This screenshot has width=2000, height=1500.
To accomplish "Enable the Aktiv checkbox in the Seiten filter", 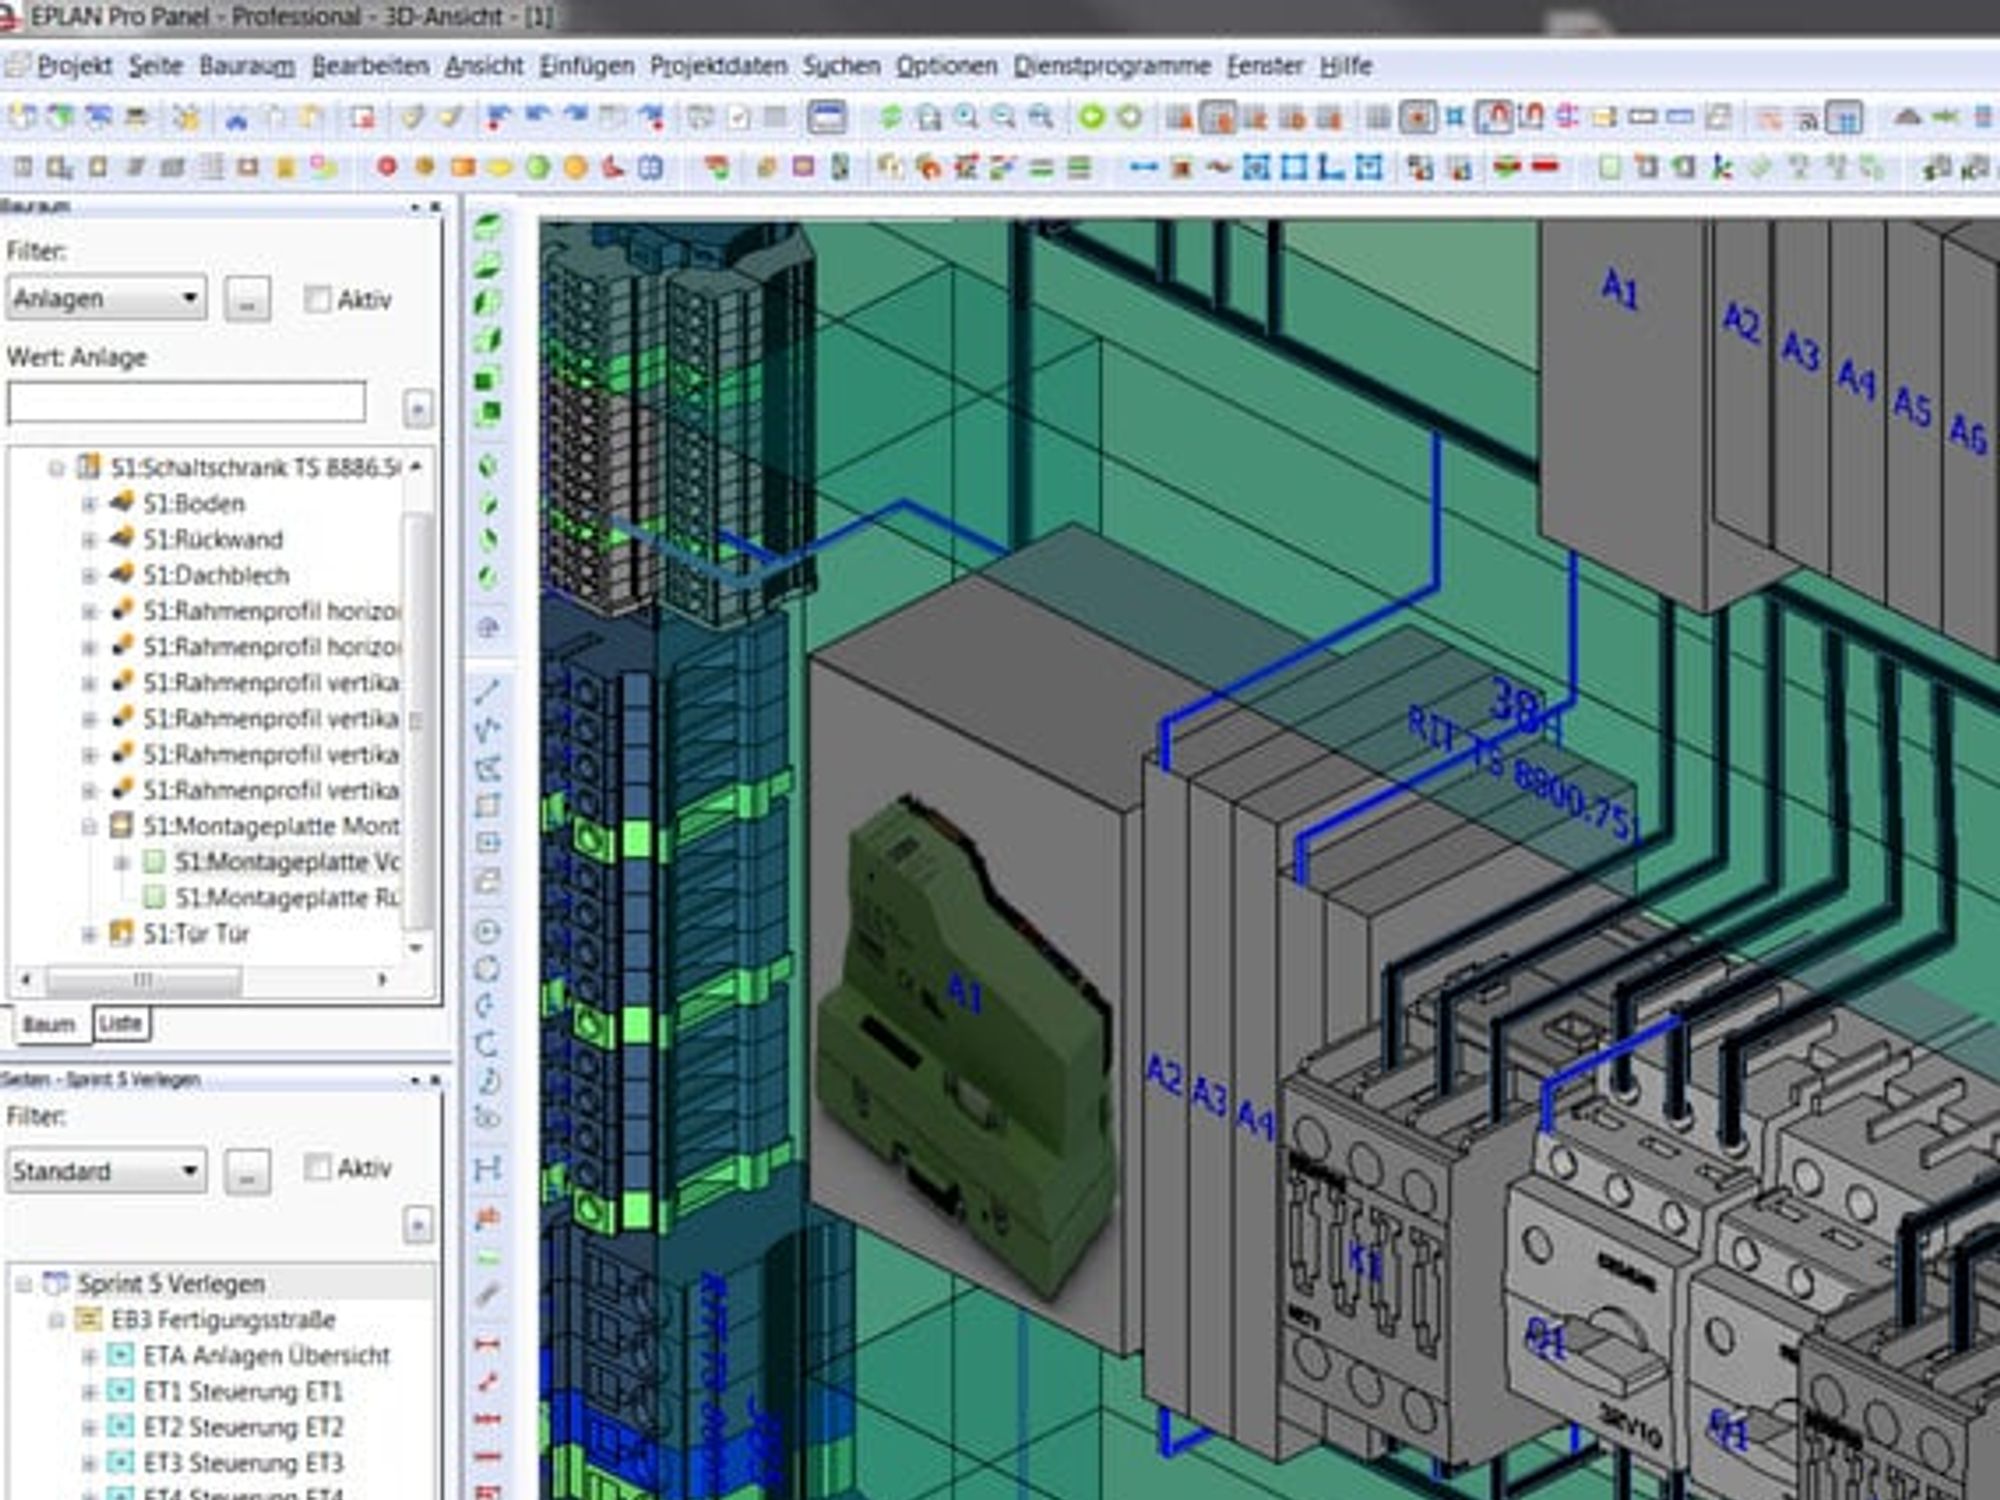I will point(317,1167).
